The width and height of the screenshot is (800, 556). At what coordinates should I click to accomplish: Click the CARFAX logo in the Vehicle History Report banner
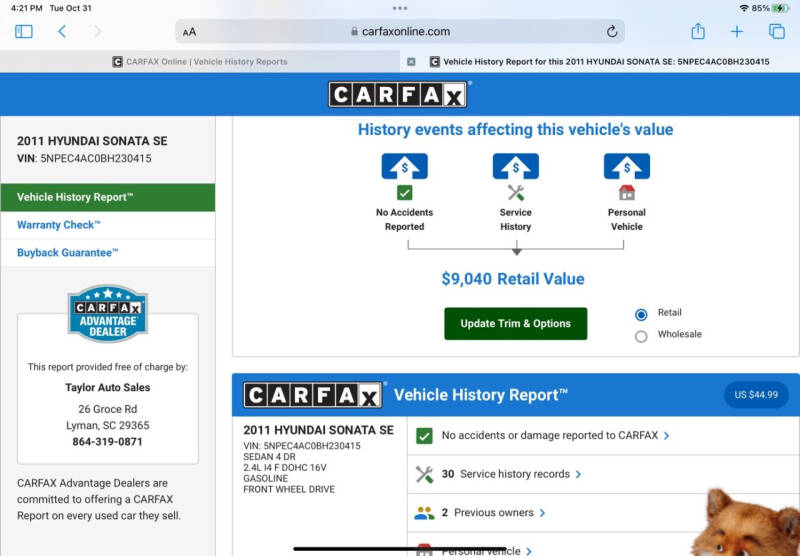coord(313,395)
